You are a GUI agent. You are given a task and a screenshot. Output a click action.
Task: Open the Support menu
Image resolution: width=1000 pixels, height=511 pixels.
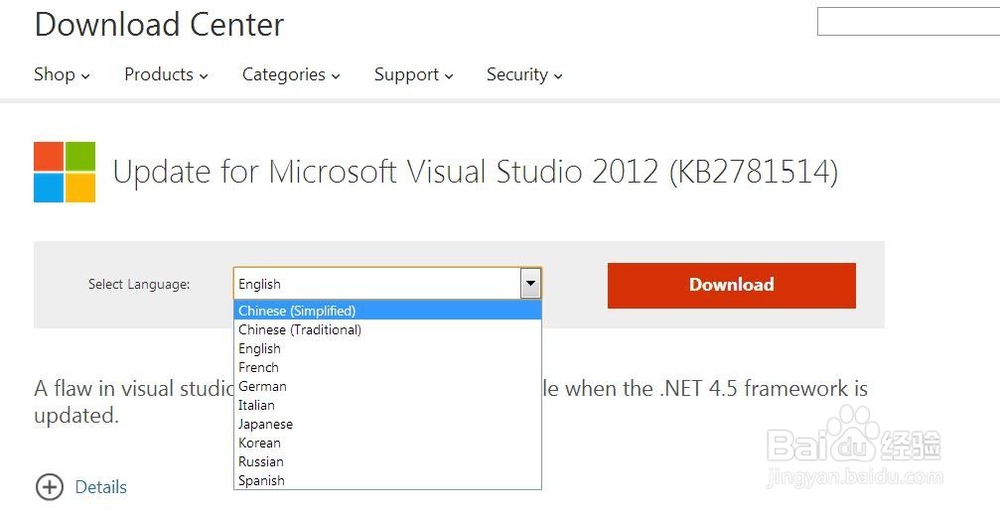(x=414, y=75)
